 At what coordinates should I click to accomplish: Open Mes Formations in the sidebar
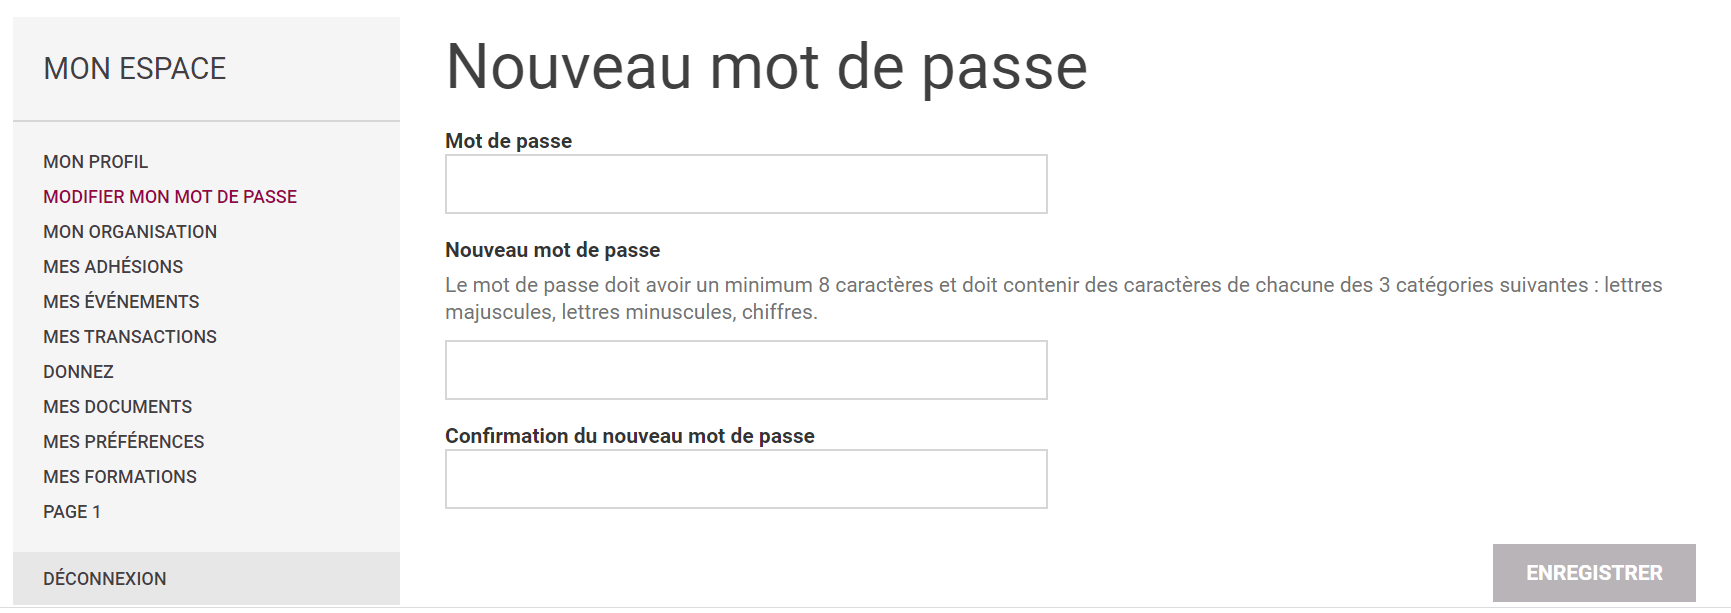pyautogui.click(x=120, y=477)
